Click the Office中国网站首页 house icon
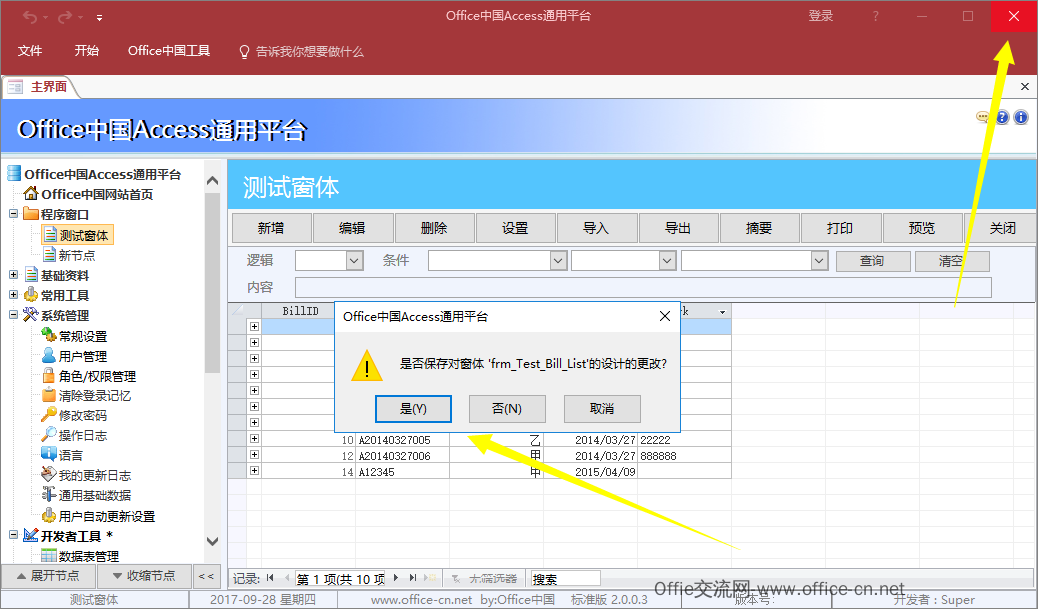Viewport: 1038px width, 609px height. (30, 193)
